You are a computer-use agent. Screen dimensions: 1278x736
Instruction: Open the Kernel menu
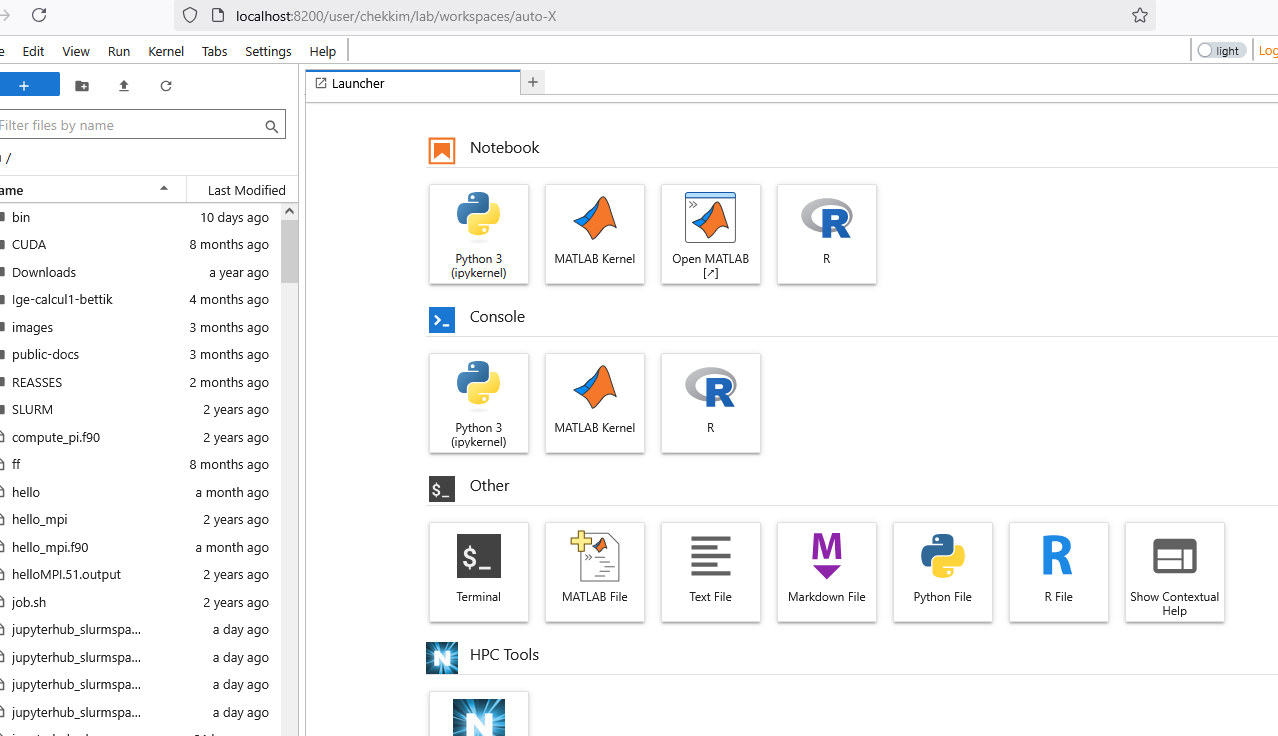click(x=166, y=51)
